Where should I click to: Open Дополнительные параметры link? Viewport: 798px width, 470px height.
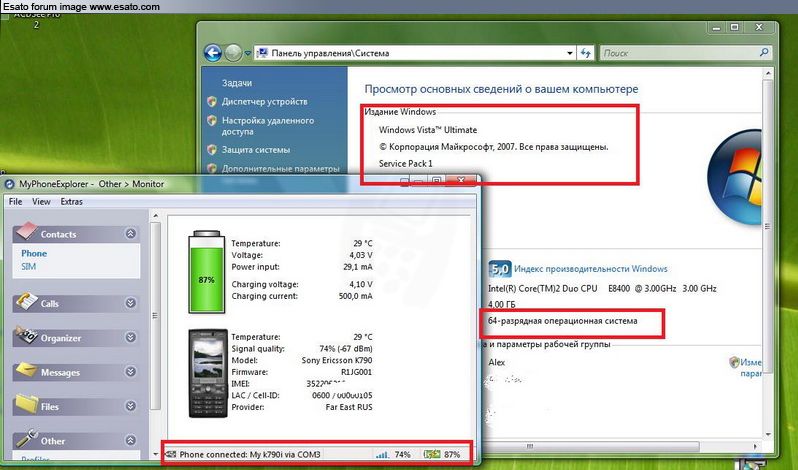coord(280,168)
